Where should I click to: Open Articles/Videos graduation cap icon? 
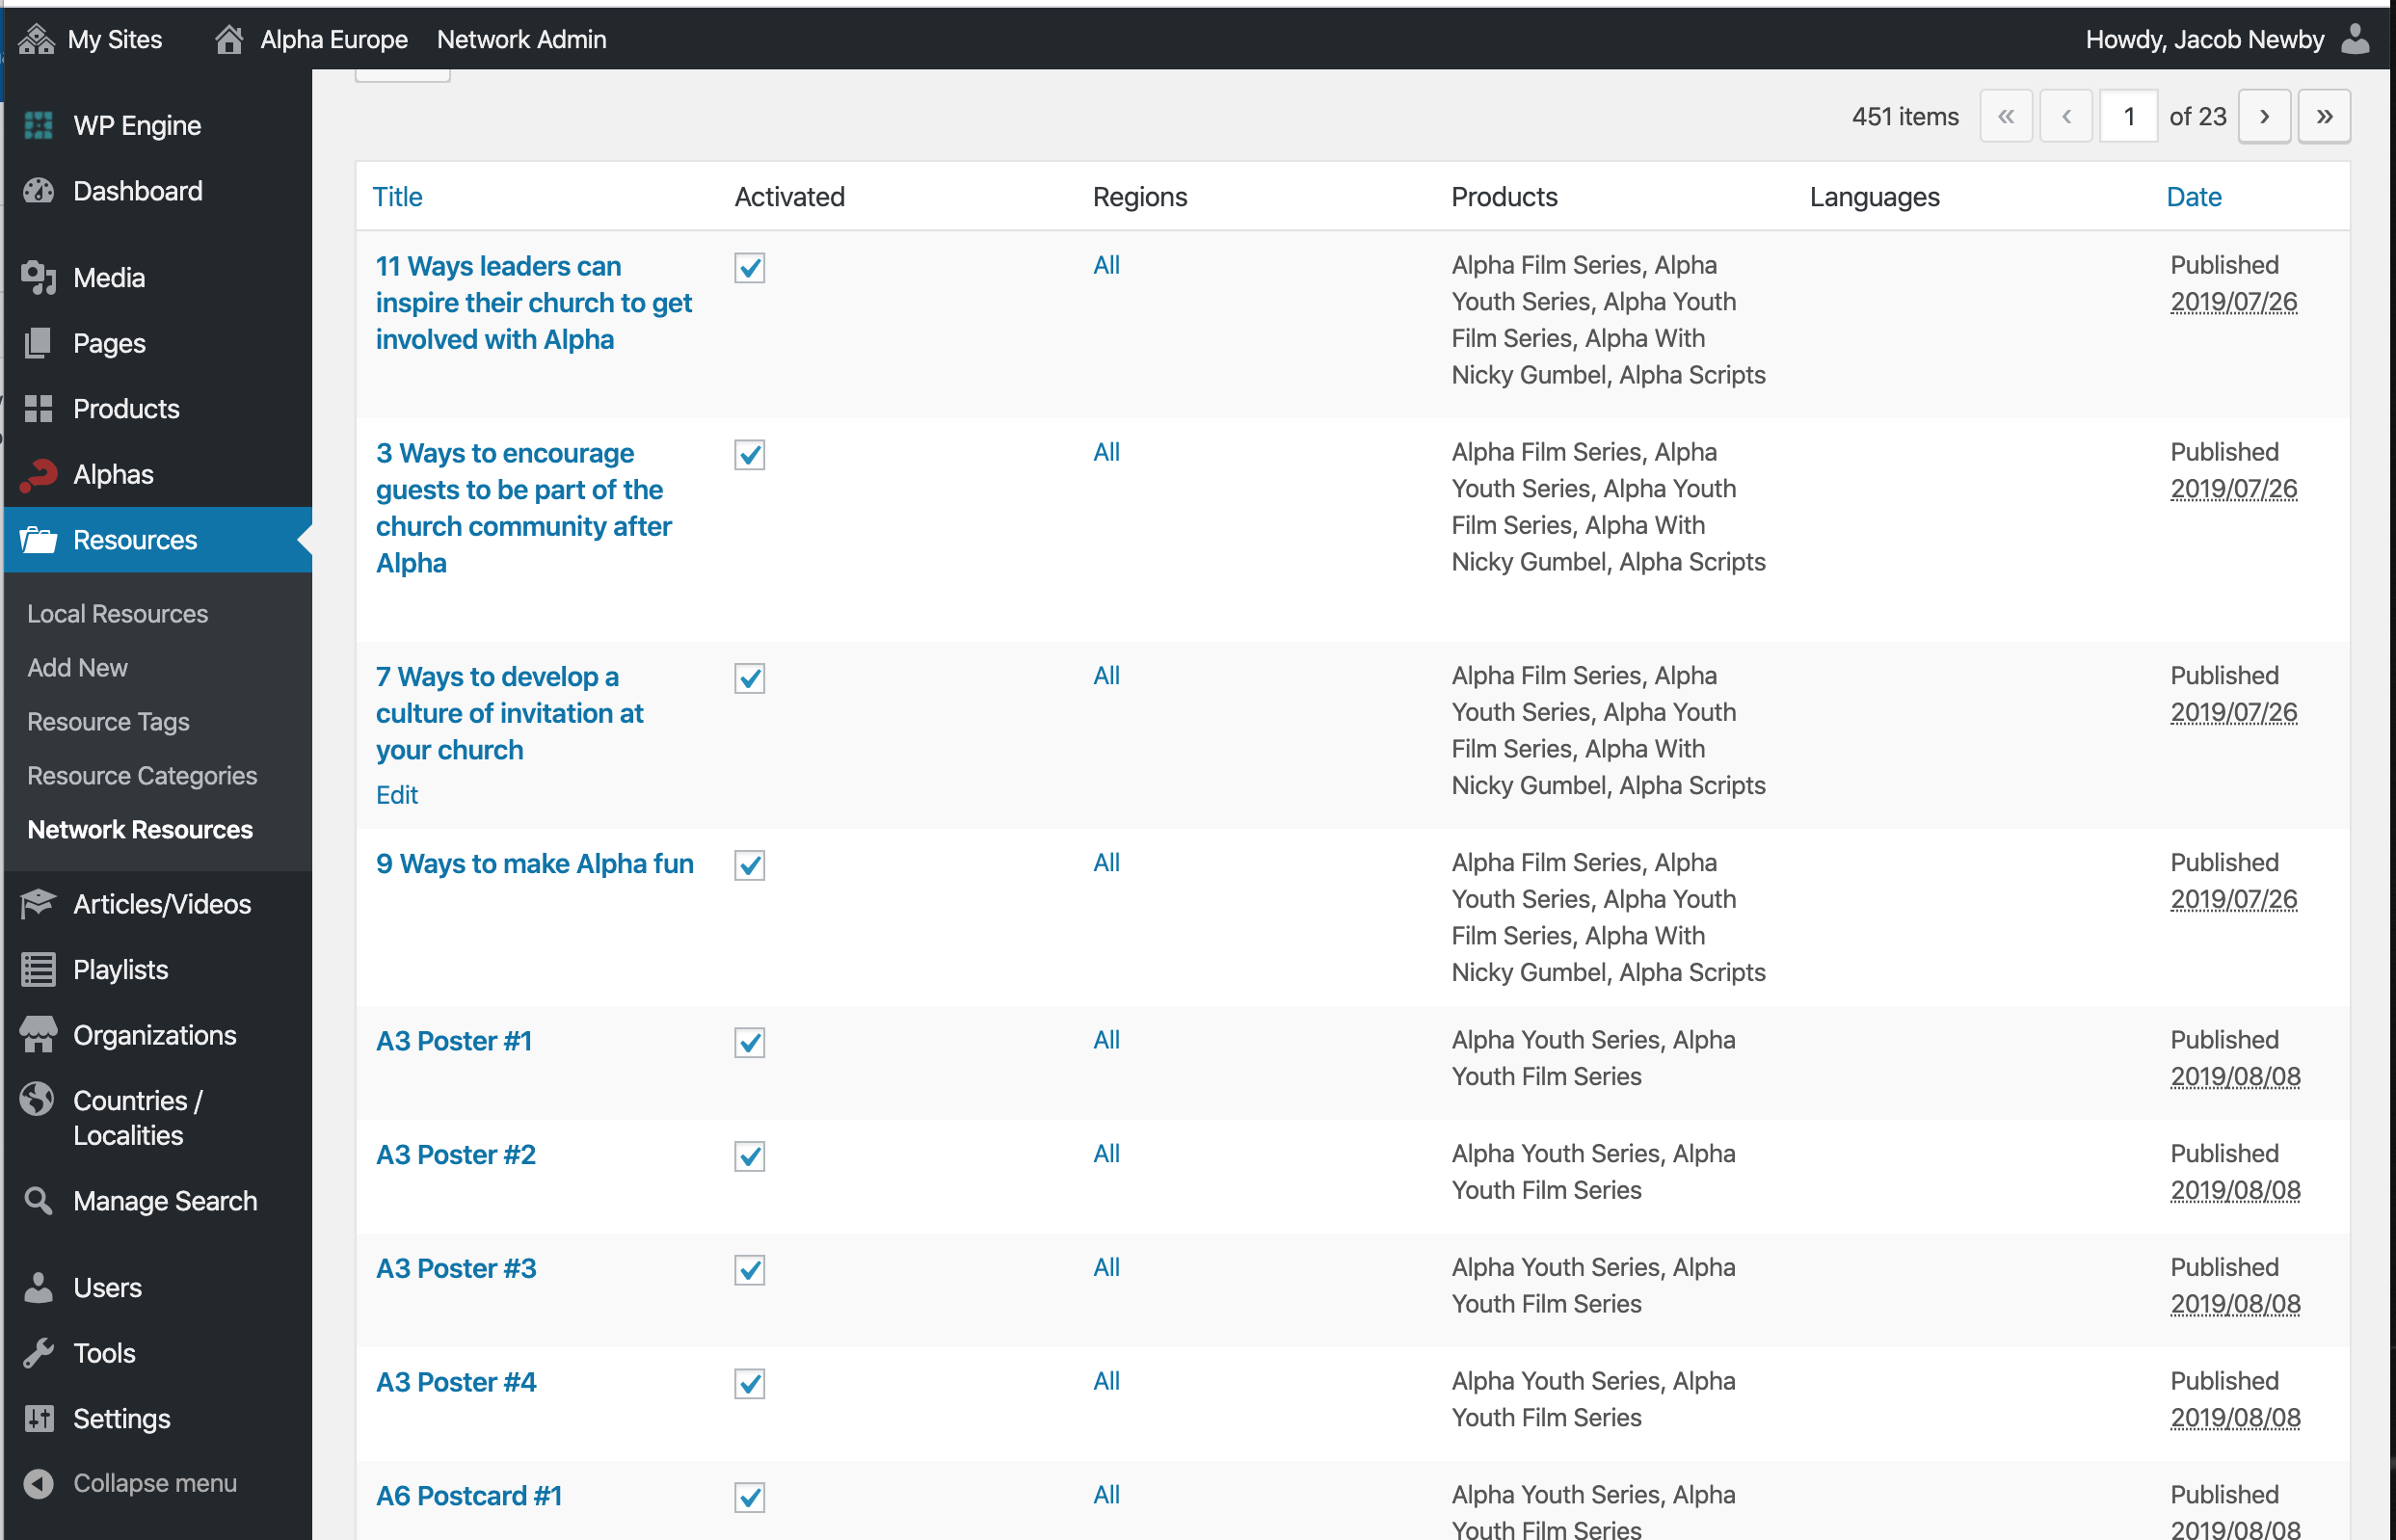(38, 904)
